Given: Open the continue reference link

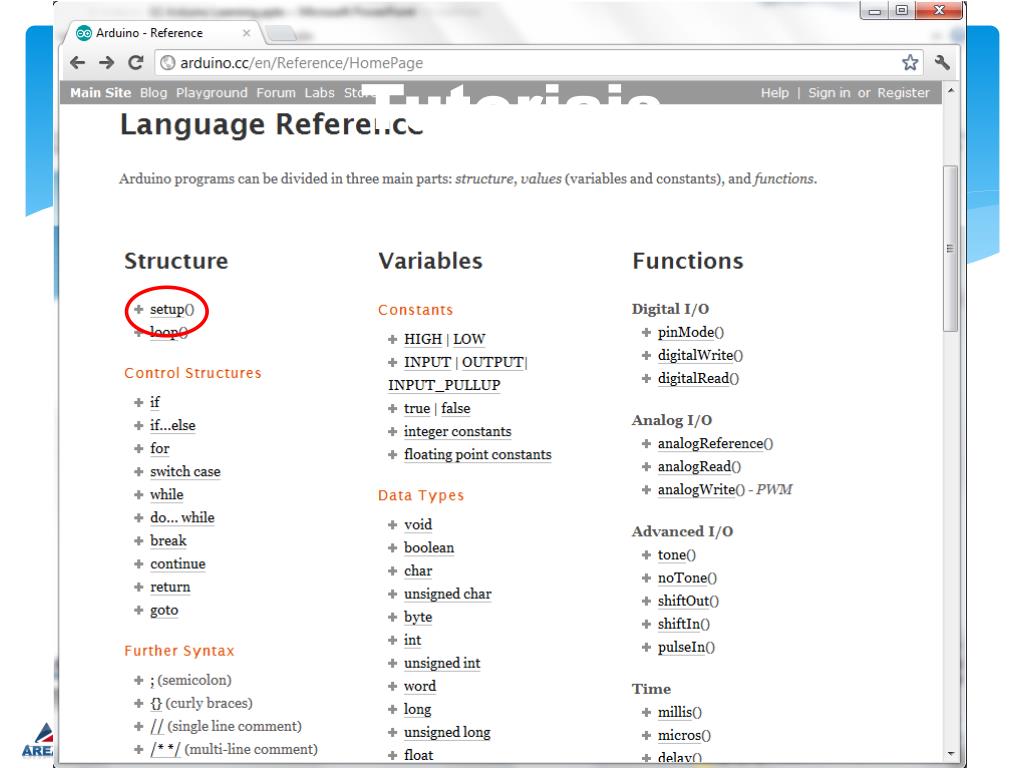Looking at the screenshot, I should pyautogui.click(x=178, y=564).
